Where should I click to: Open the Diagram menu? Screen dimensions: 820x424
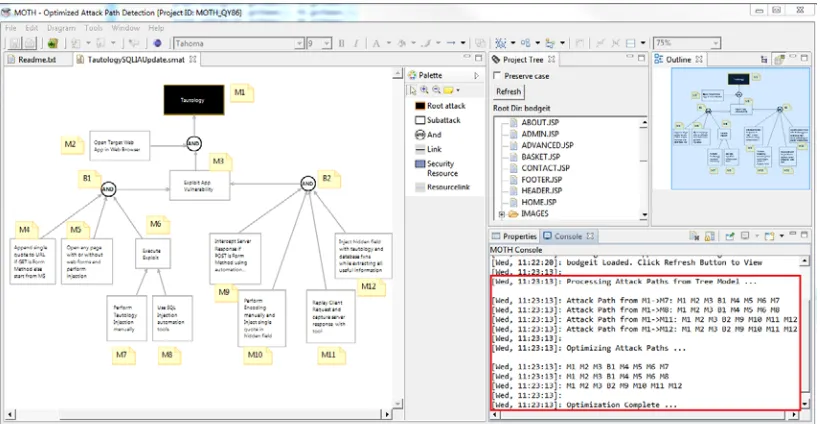(61, 28)
